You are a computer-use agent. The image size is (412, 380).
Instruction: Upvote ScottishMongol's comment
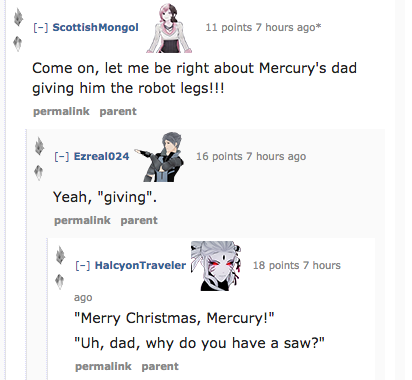(18, 18)
